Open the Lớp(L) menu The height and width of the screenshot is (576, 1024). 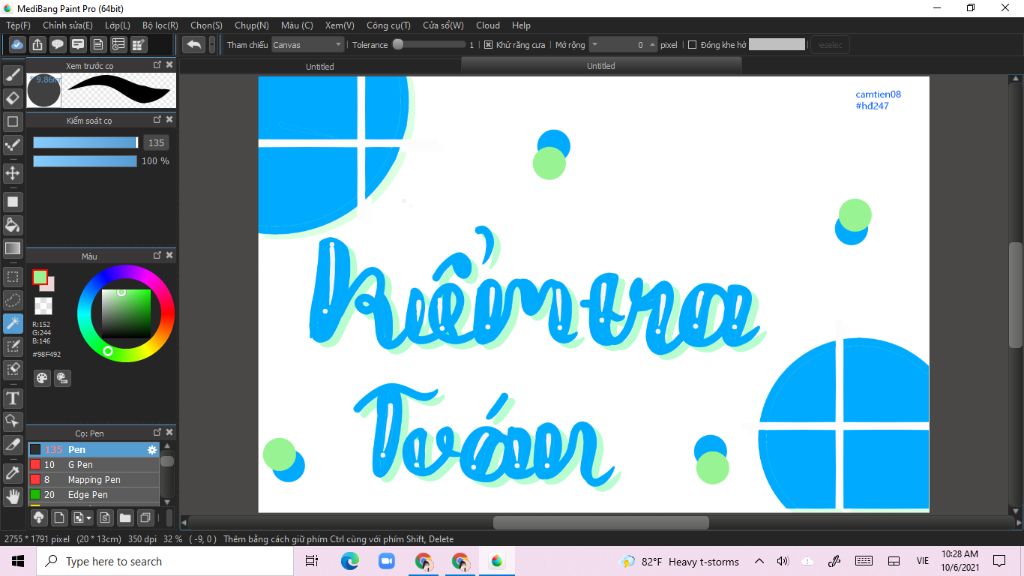(118, 25)
